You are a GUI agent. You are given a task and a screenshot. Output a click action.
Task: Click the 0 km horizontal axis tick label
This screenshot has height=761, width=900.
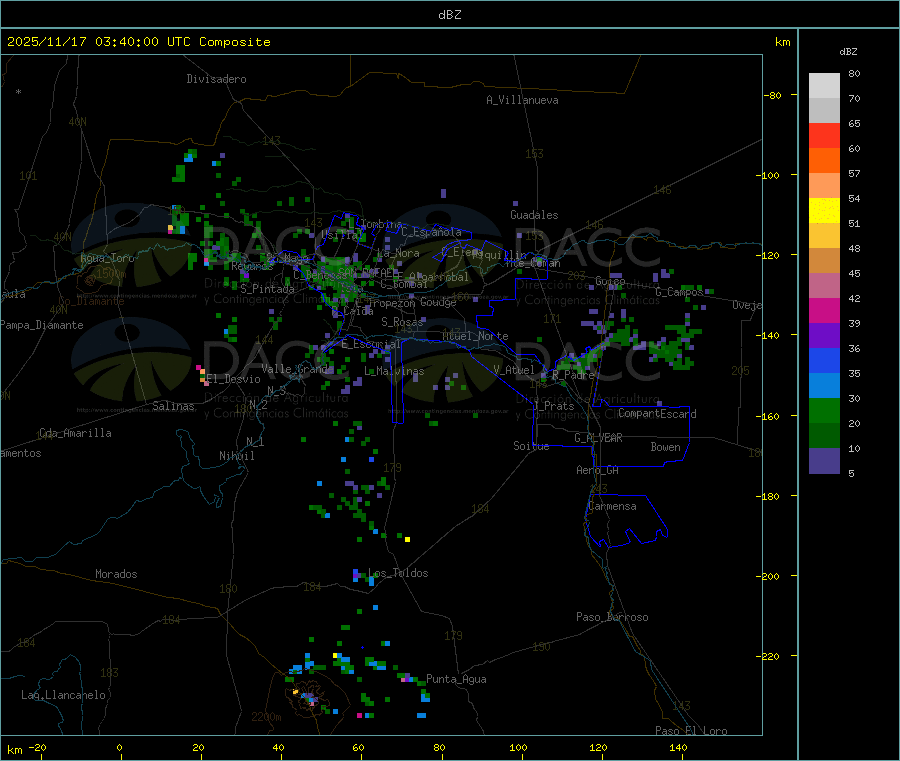[119, 747]
